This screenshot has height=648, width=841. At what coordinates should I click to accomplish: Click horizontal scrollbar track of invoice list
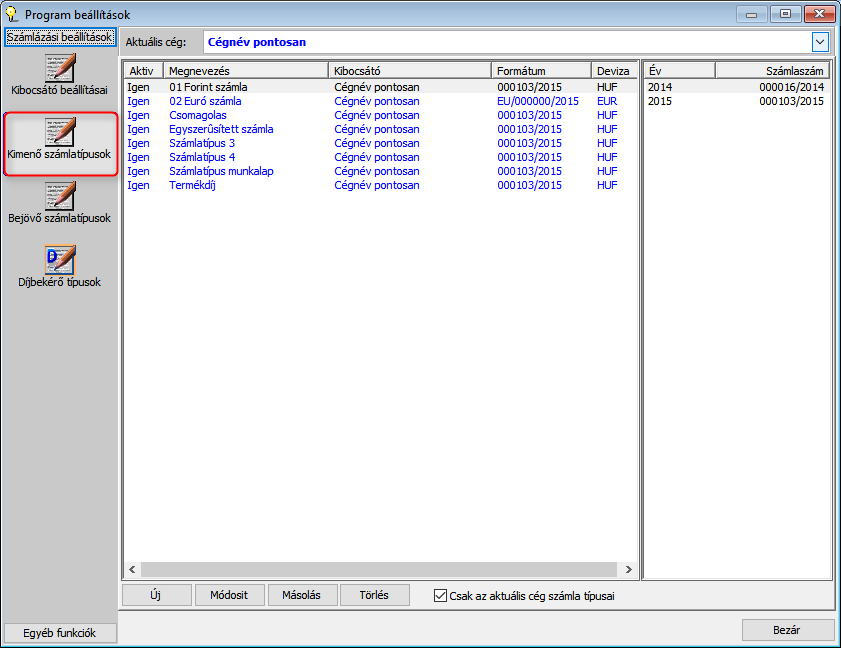[x=380, y=569]
